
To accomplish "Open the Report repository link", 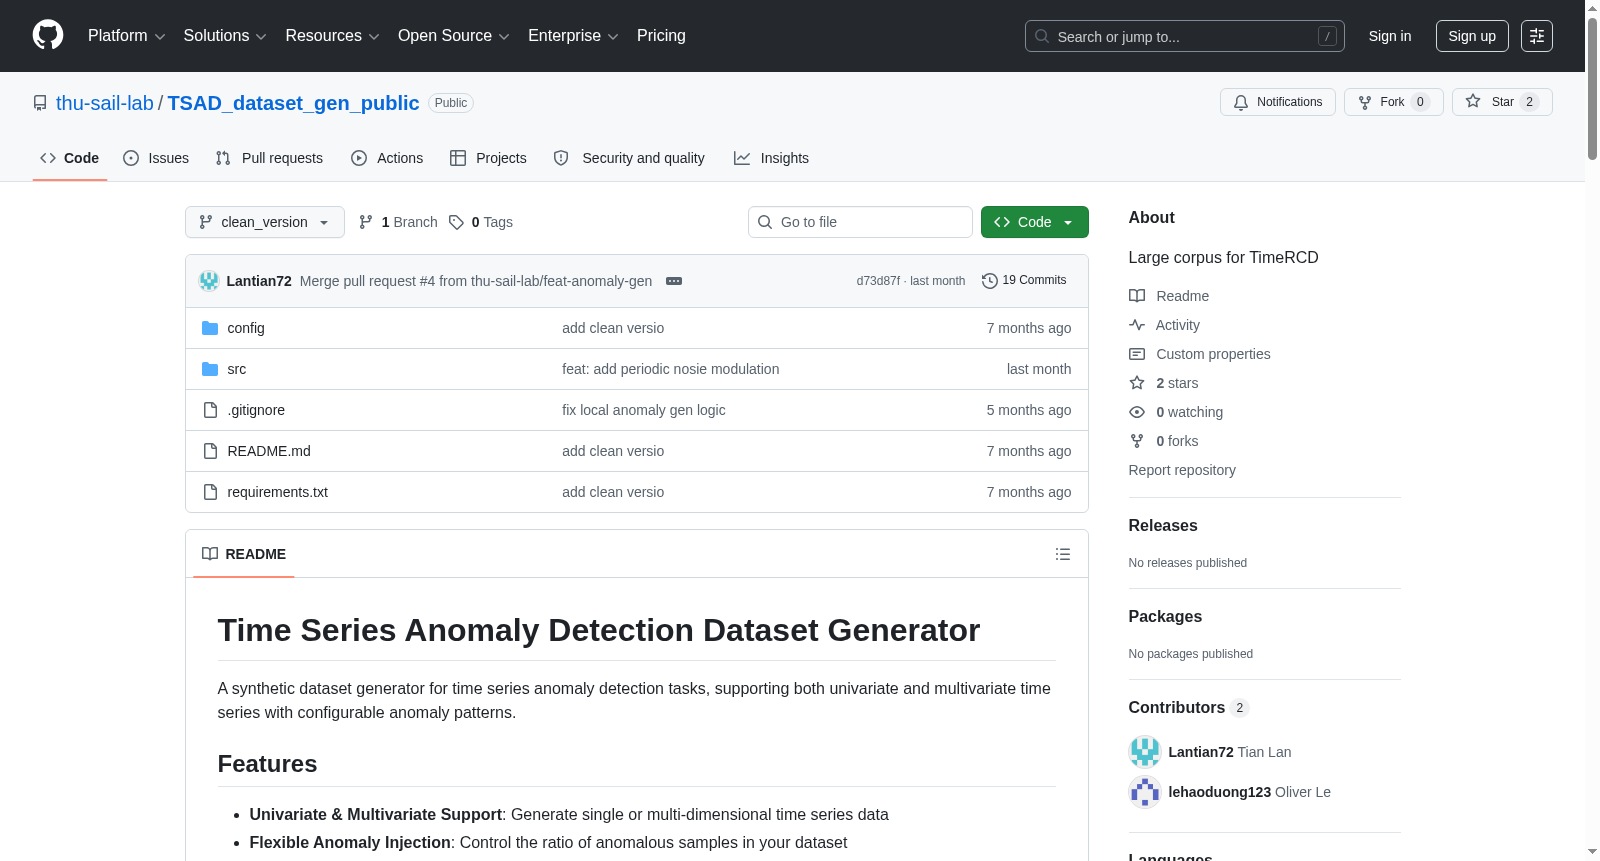I will [1182, 470].
